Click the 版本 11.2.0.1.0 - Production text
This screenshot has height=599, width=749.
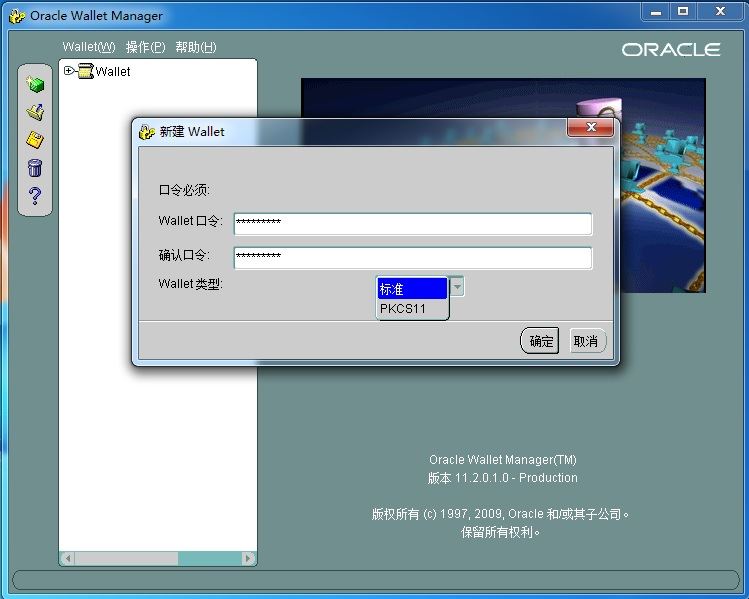click(503, 478)
